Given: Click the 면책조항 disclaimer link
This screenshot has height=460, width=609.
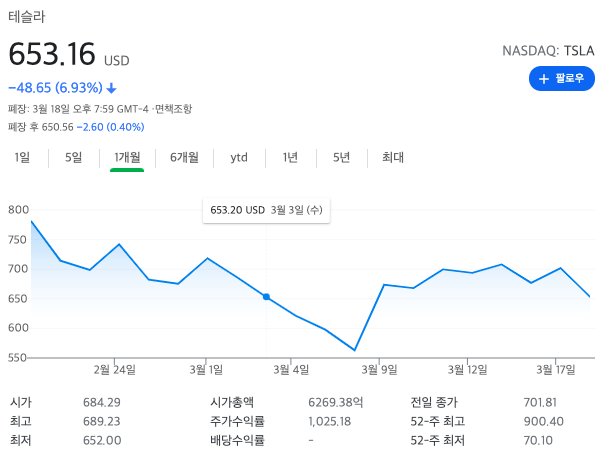Looking at the screenshot, I should click(173, 109).
